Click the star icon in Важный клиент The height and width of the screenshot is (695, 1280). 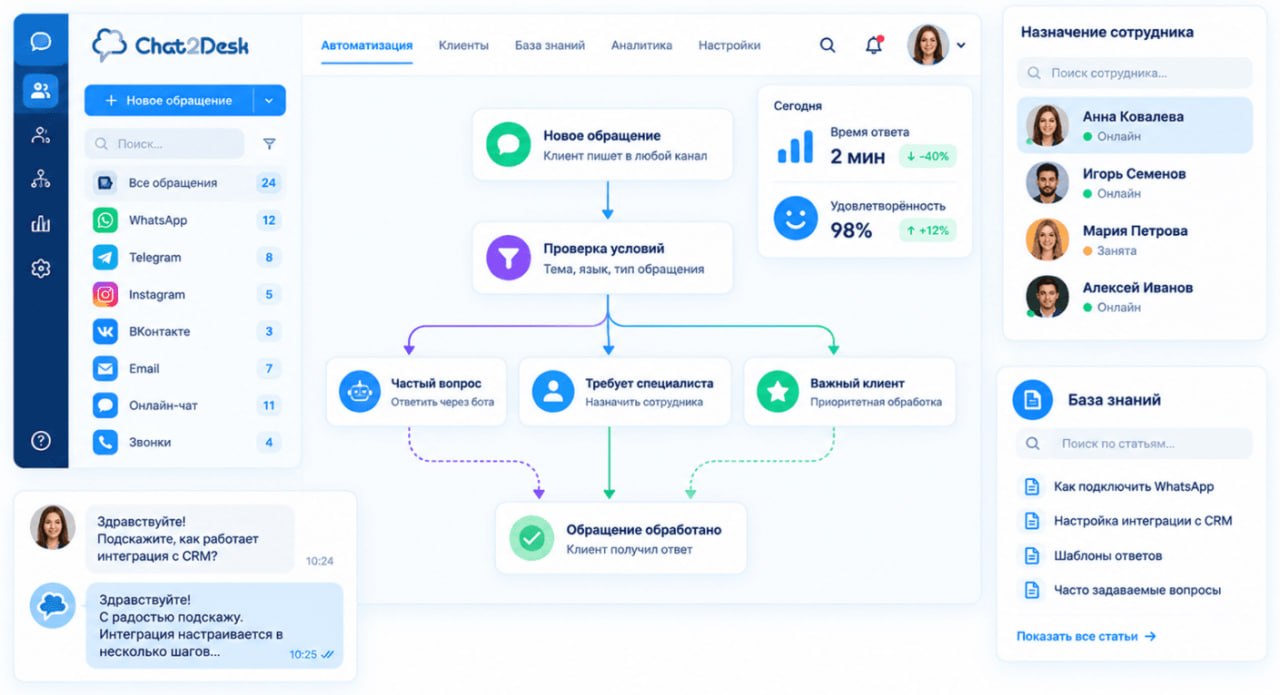(x=777, y=391)
